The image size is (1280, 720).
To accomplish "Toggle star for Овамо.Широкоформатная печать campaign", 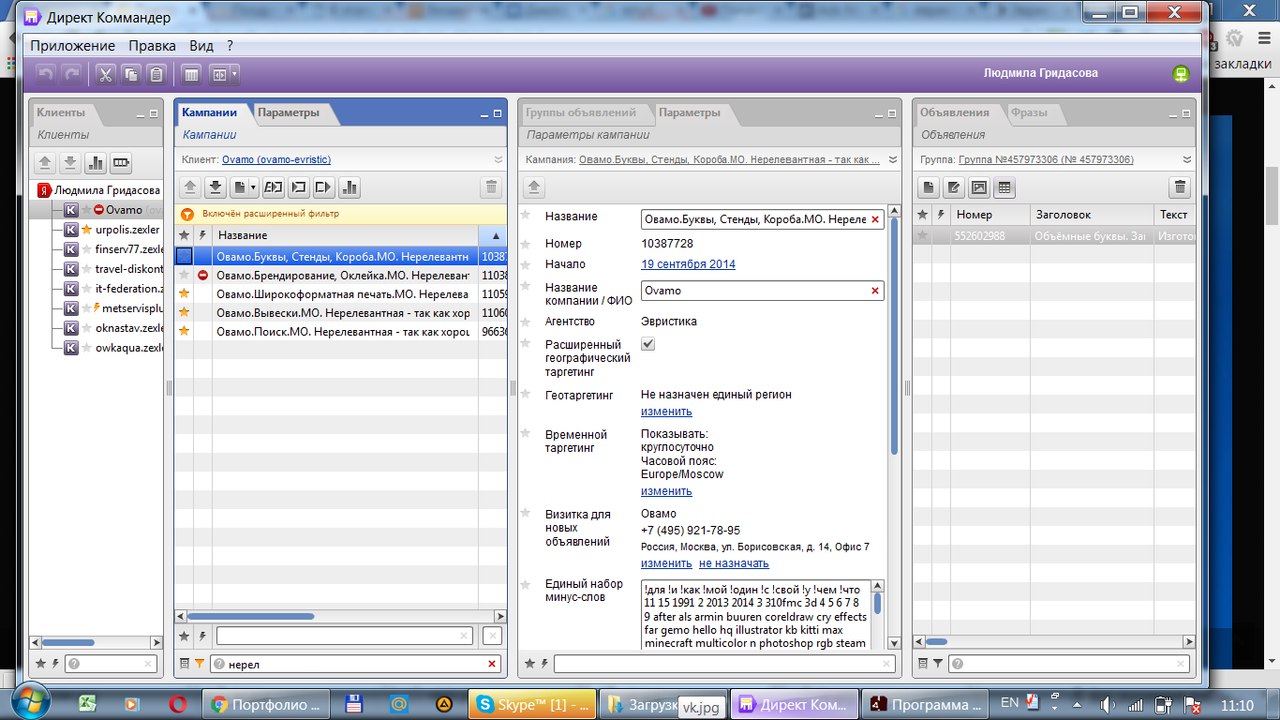I will click(x=184, y=294).
